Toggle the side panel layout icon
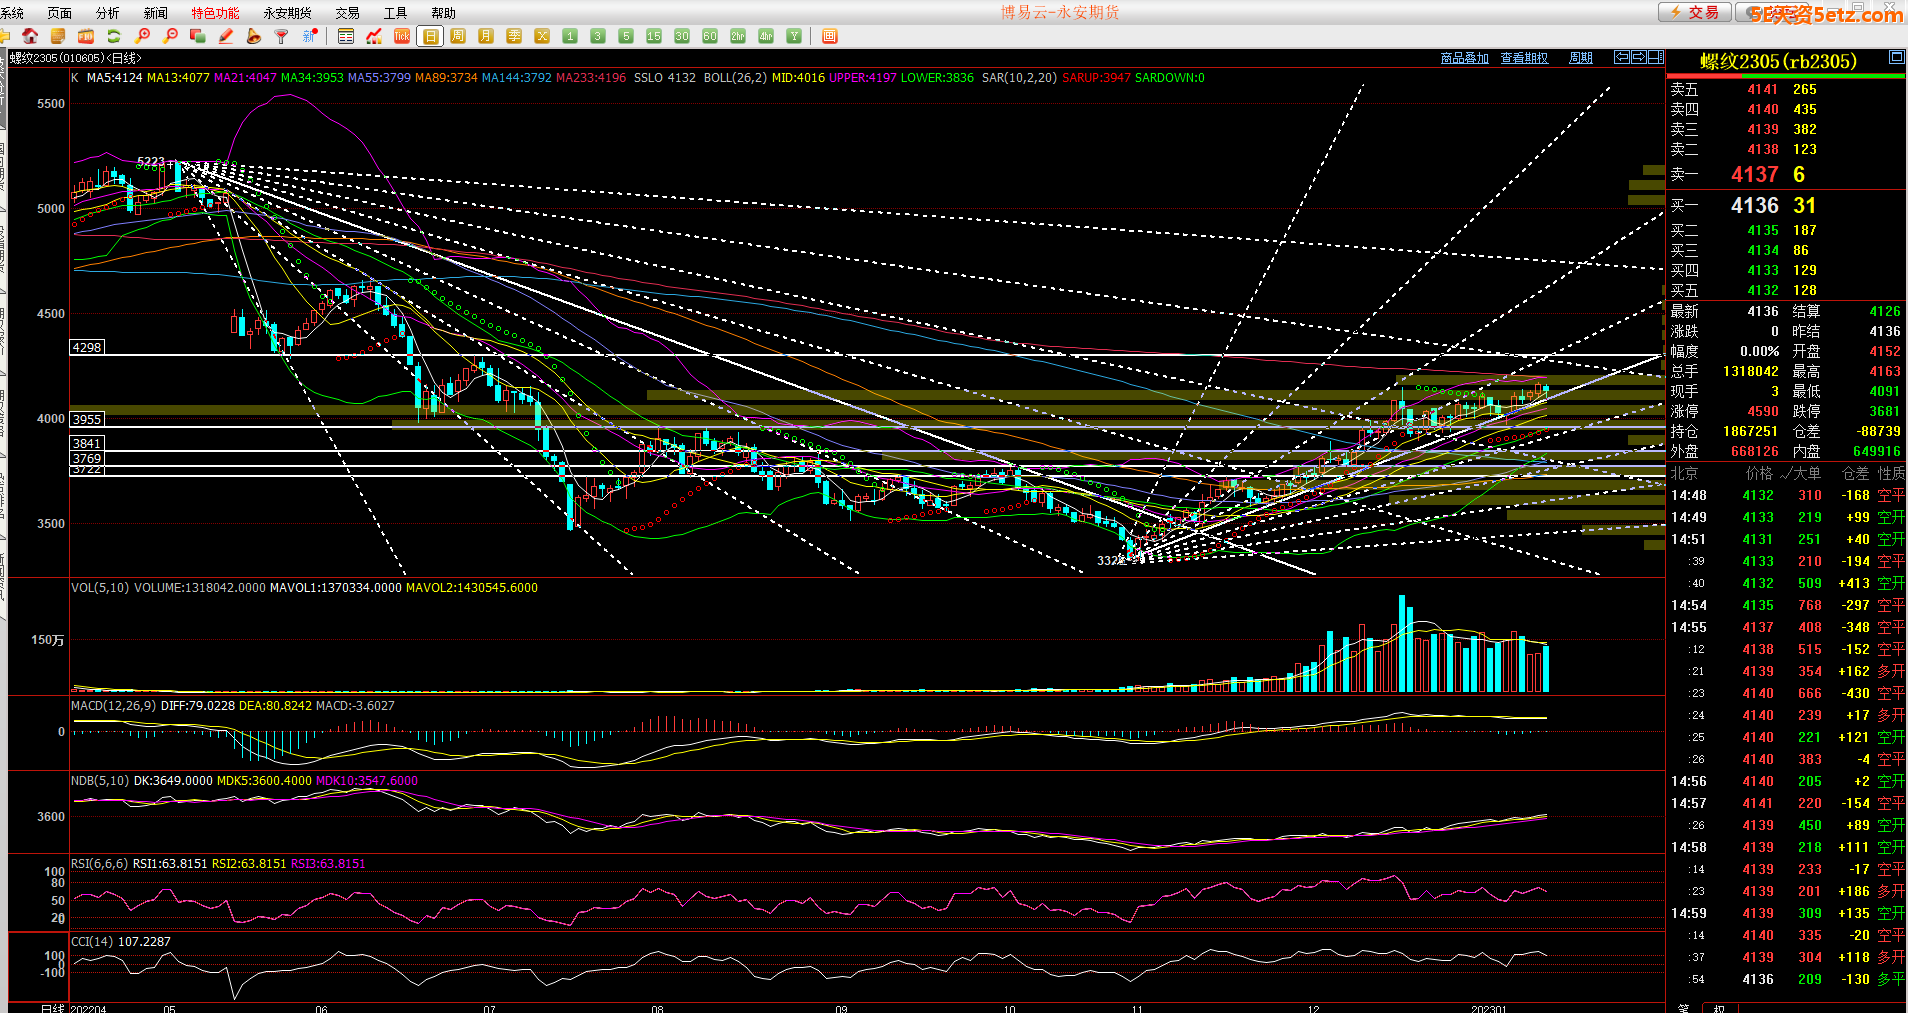 pos(1656,57)
